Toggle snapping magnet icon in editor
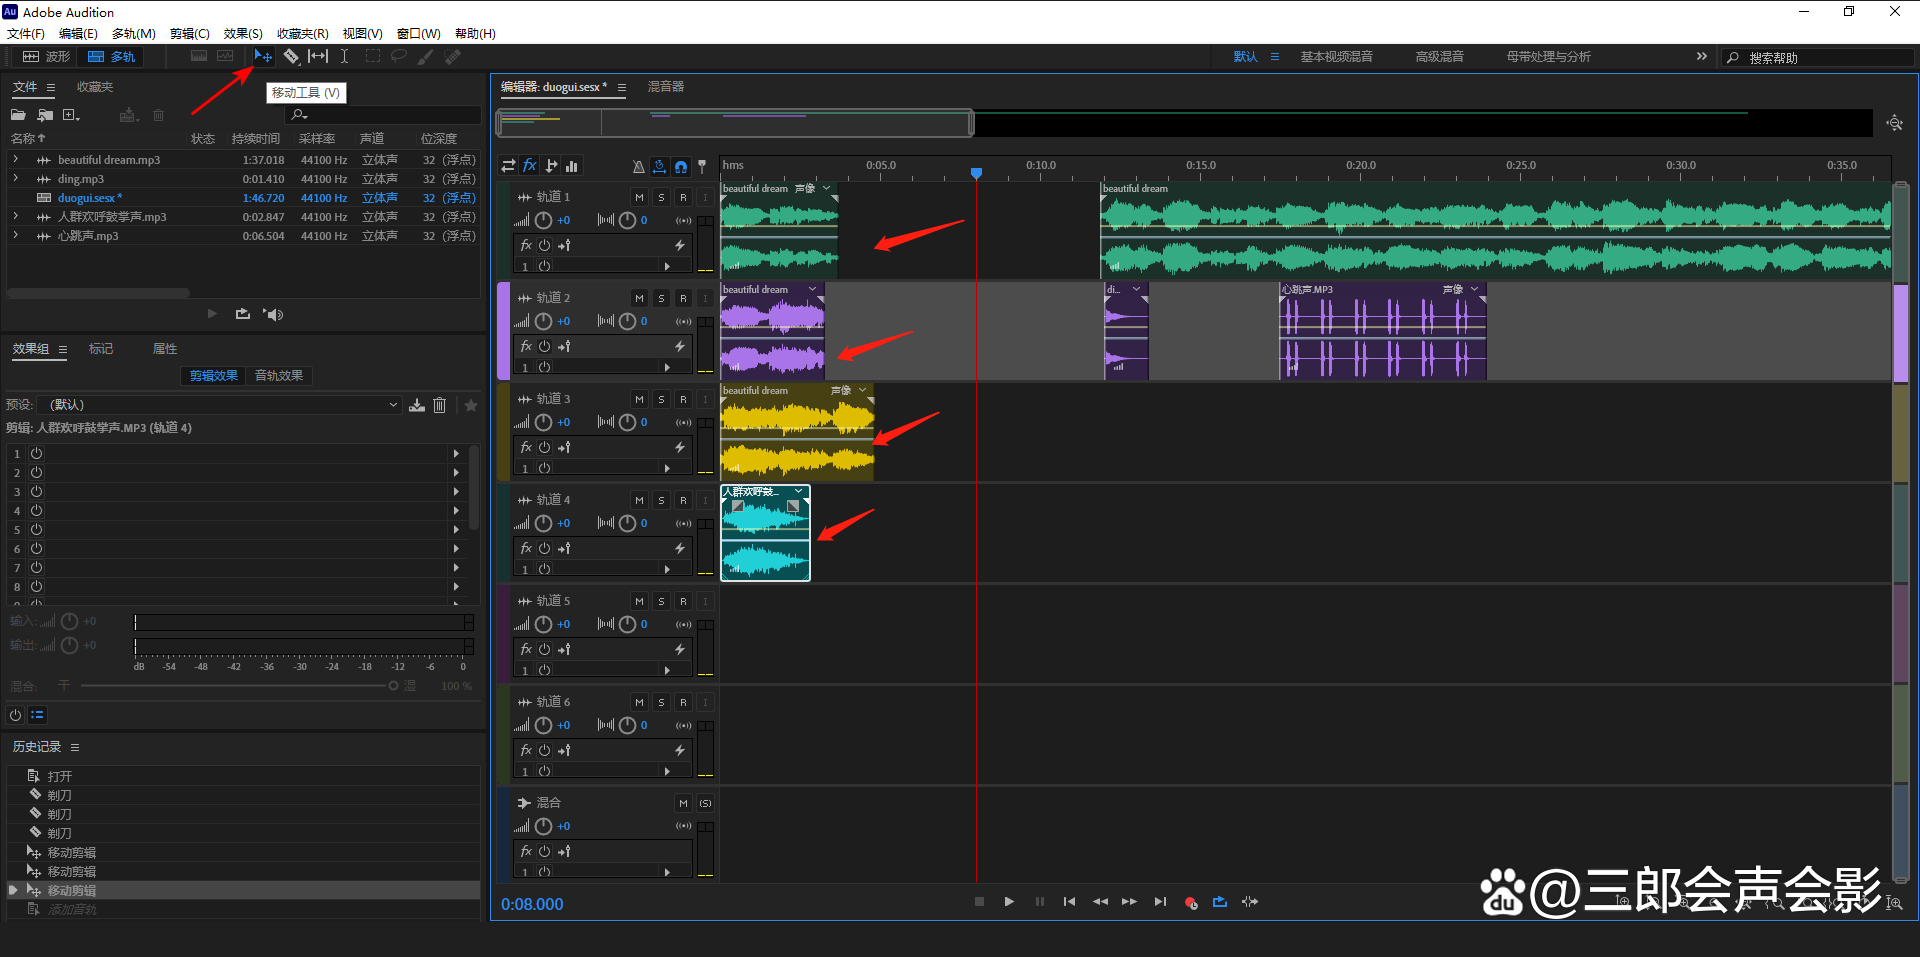This screenshot has width=1920, height=957. (681, 166)
